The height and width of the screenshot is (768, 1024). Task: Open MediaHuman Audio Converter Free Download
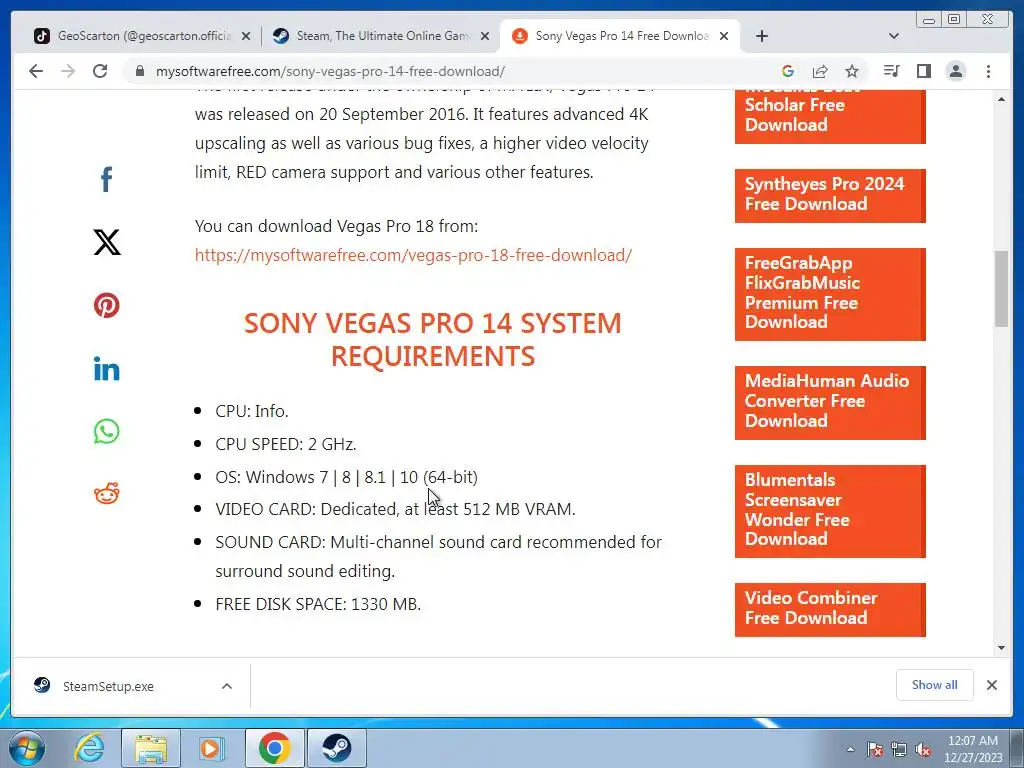point(830,402)
